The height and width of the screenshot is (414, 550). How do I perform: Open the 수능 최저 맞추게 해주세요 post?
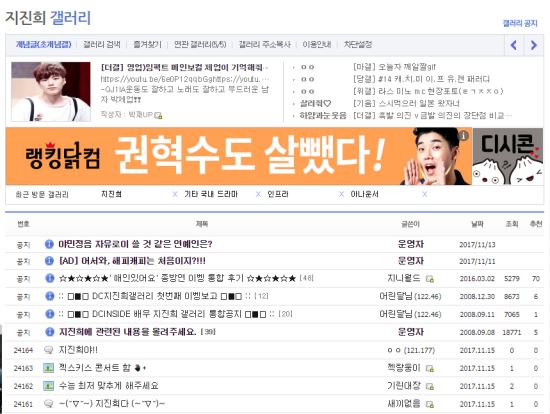coord(108,386)
